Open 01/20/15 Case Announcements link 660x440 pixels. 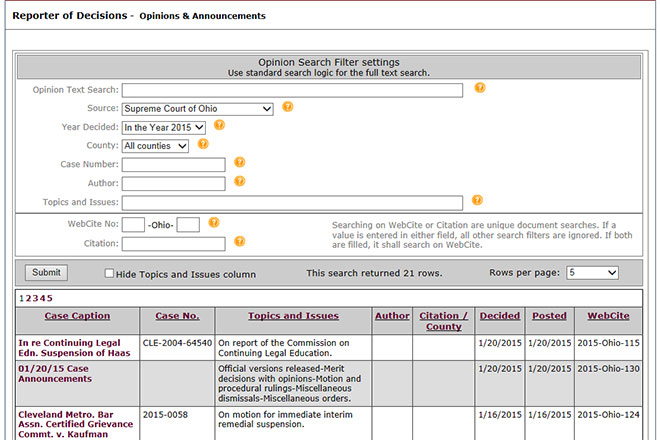(x=55, y=373)
